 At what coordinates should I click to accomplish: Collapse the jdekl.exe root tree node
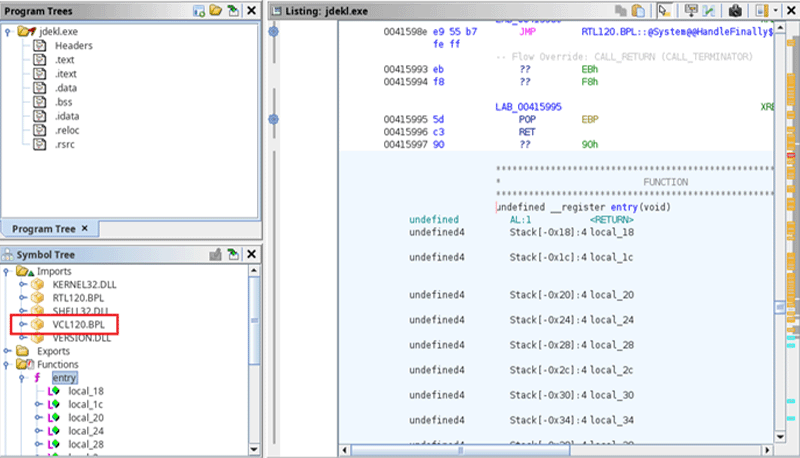click(8, 32)
